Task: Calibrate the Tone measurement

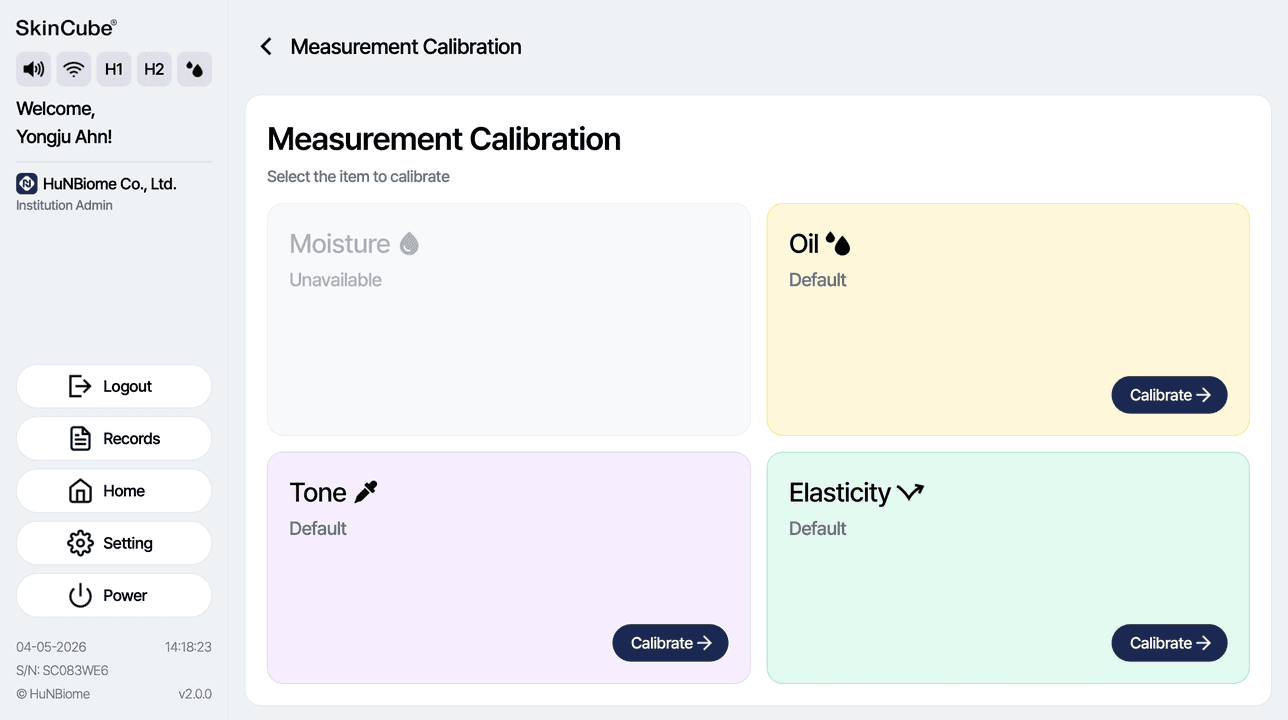Action: (x=670, y=643)
